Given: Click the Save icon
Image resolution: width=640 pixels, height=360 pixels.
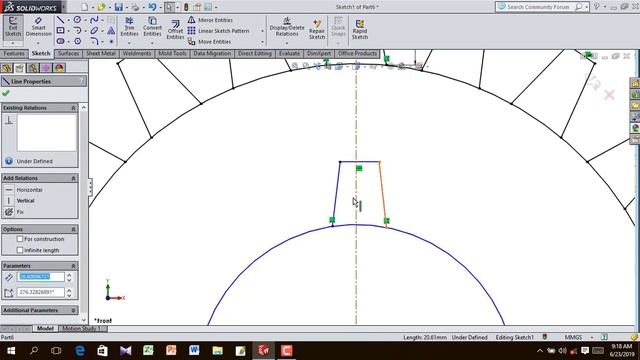Looking at the screenshot, I should coord(118,7).
